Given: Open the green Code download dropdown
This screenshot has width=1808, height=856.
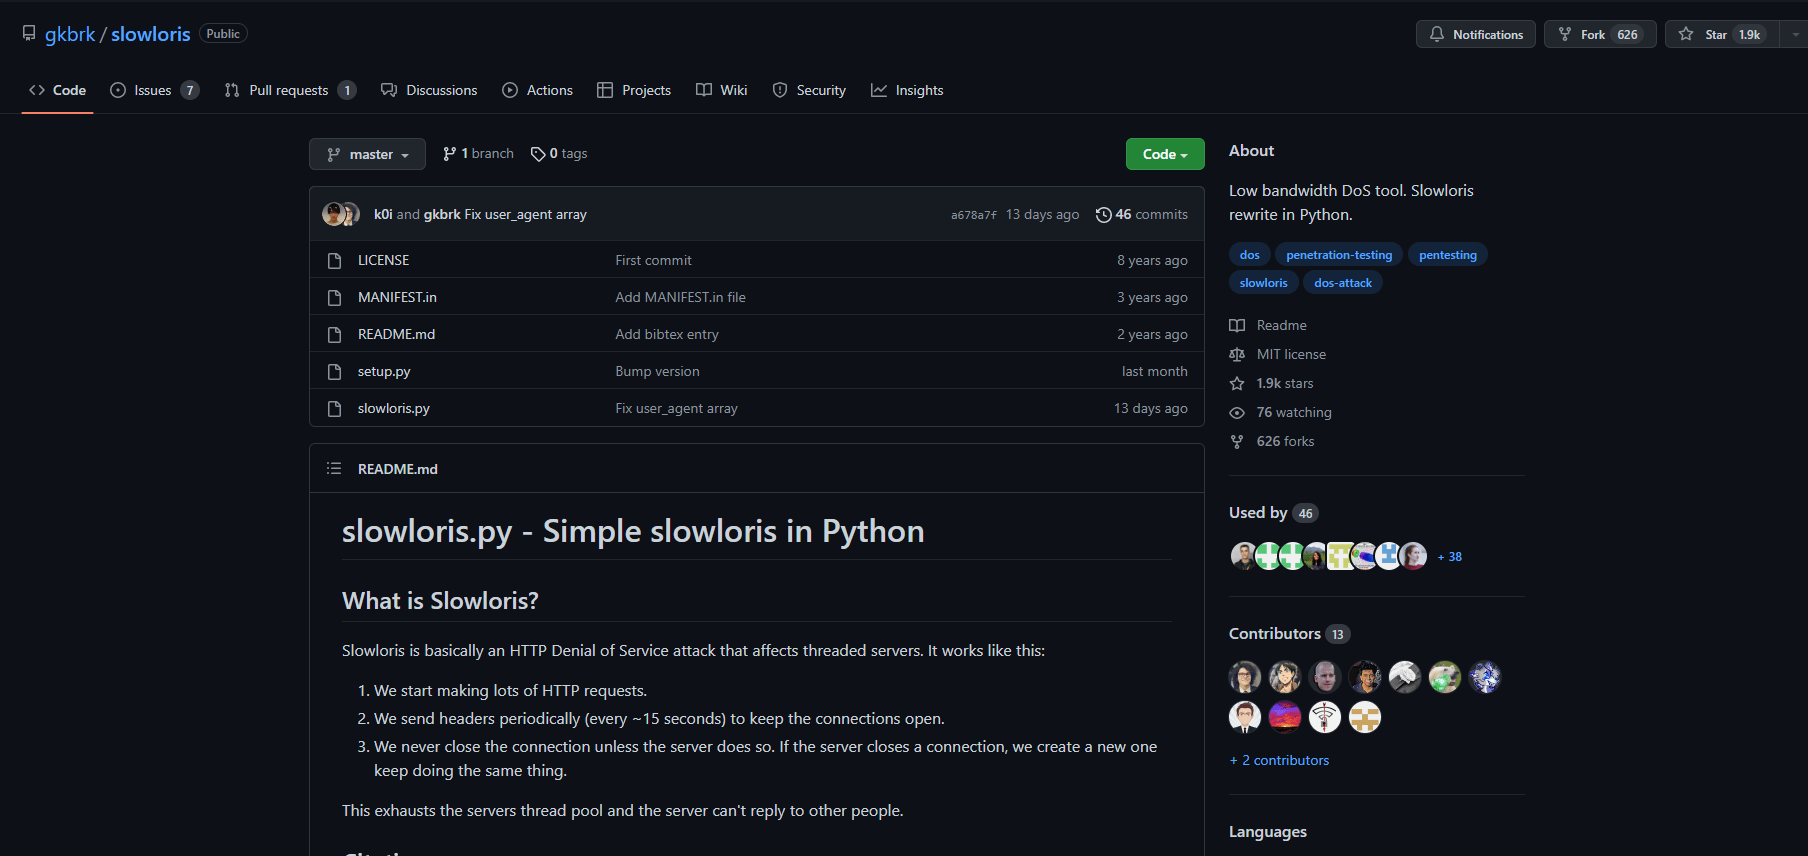Looking at the screenshot, I should 1165,154.
